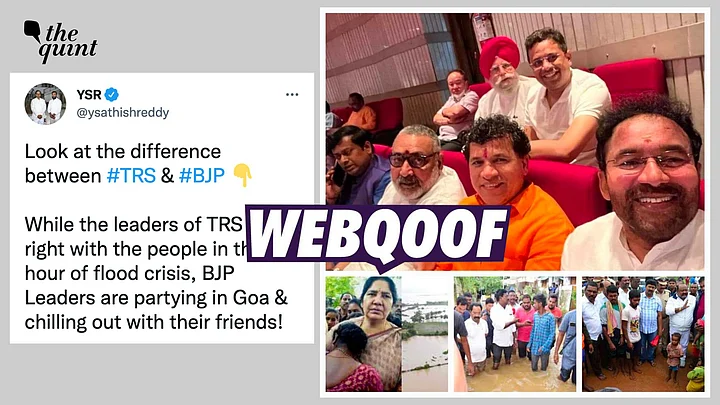Click the first line 'Look at the difference'
Screen dimensions: 720x405
point(123,151)
